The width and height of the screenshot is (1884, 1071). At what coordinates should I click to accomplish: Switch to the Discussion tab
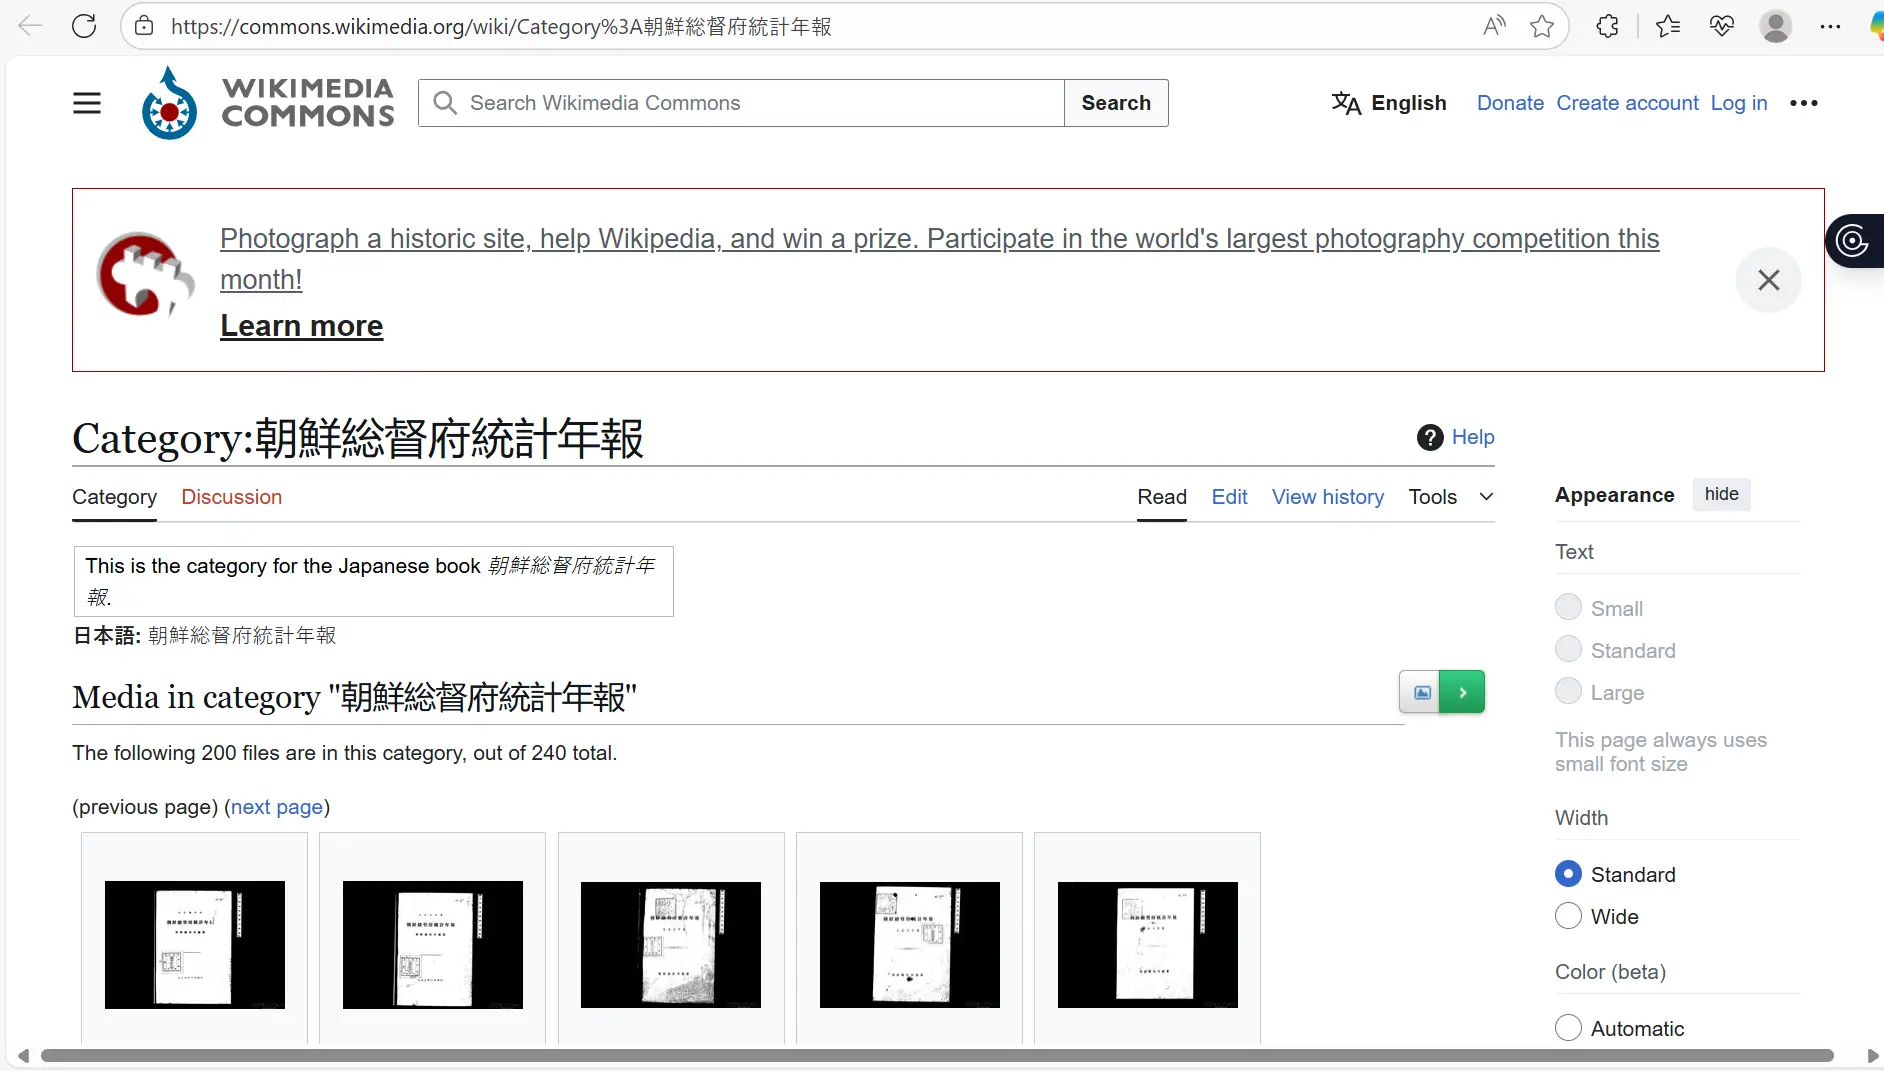231,497
